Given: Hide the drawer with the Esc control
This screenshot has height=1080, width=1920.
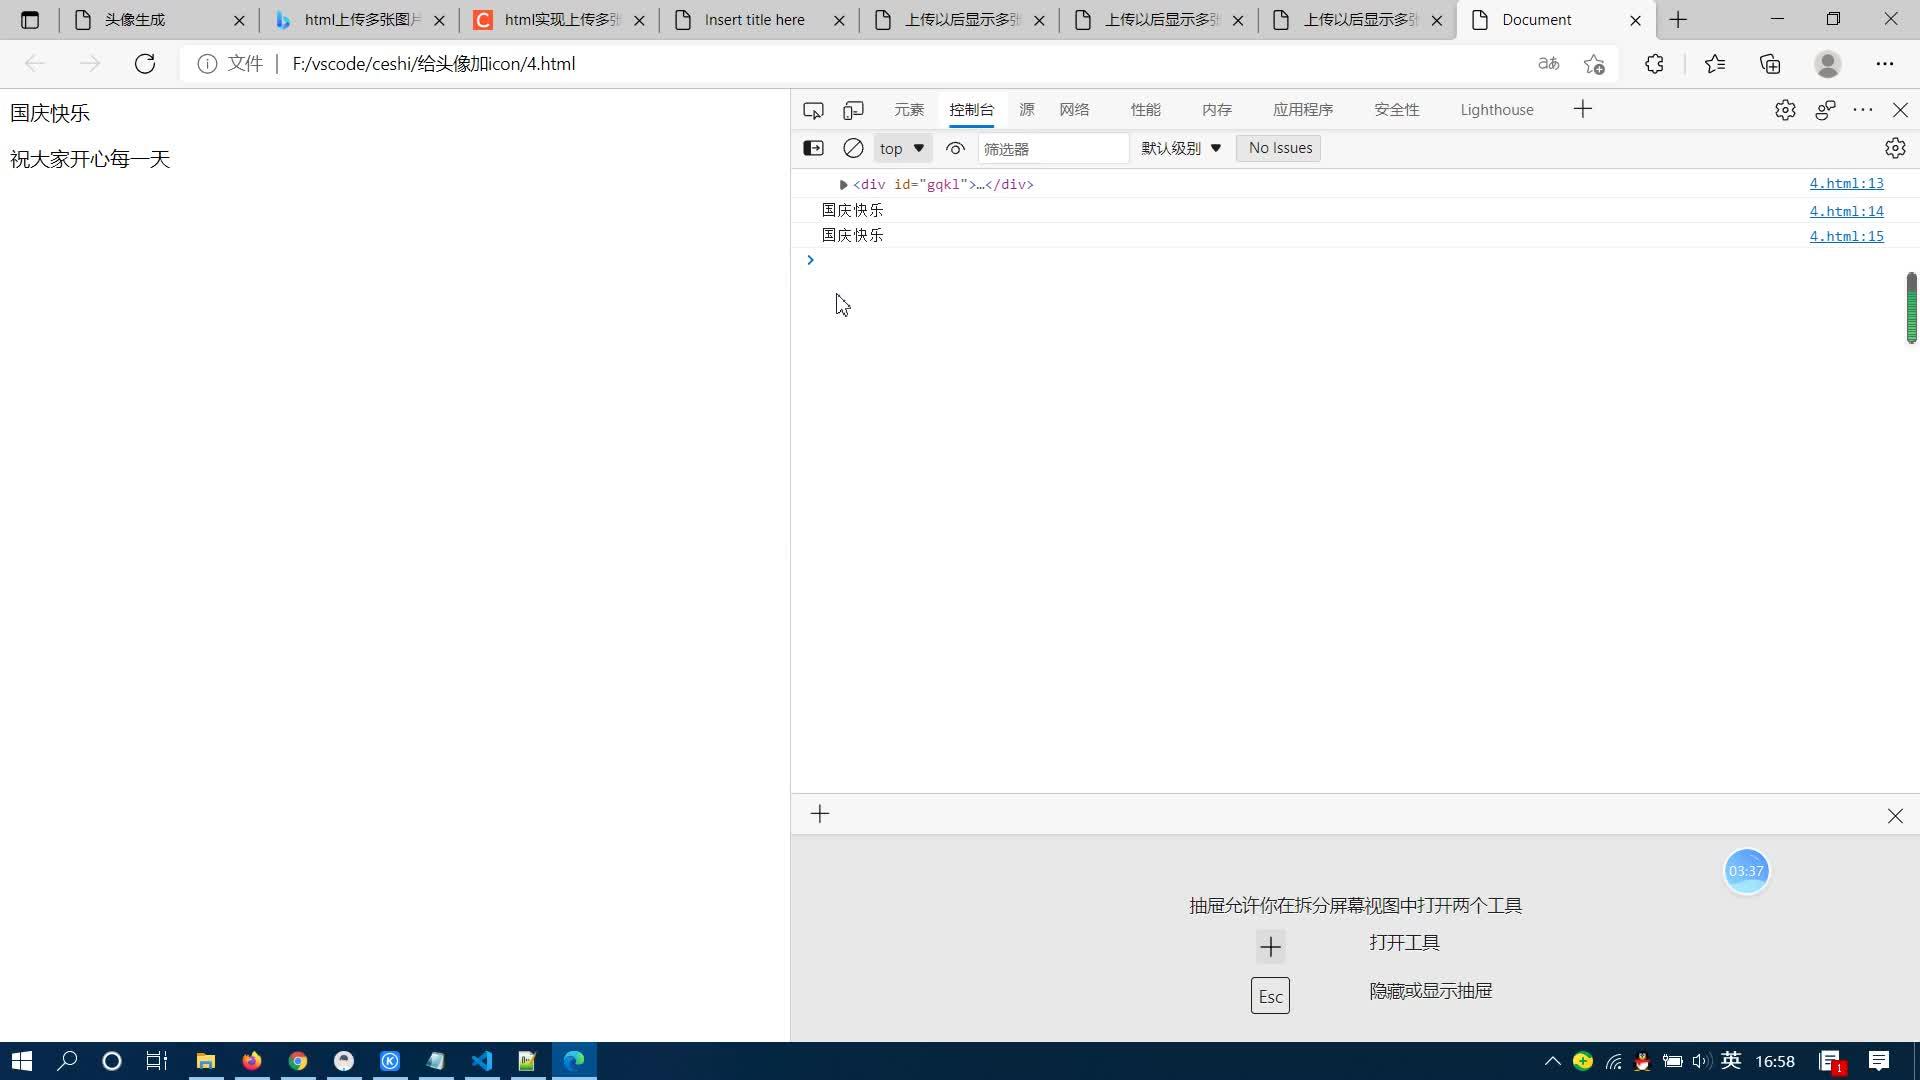Looking at the screenshot, I should 1269,995.
